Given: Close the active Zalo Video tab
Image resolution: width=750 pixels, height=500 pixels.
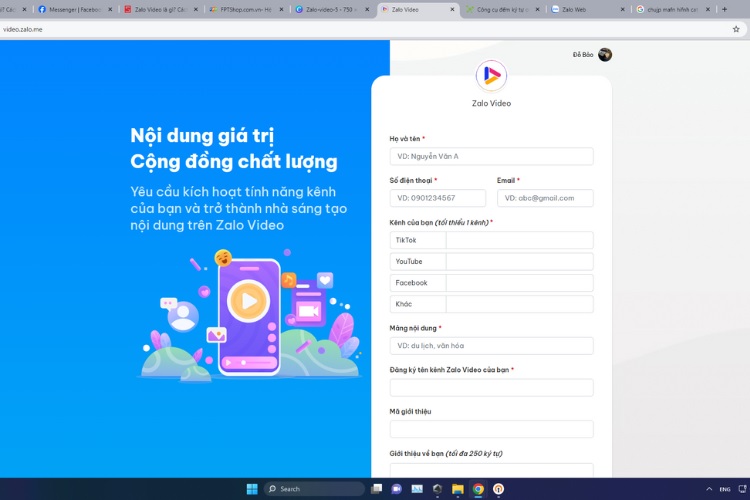Looking at the screenshot, I should [452, 9].
